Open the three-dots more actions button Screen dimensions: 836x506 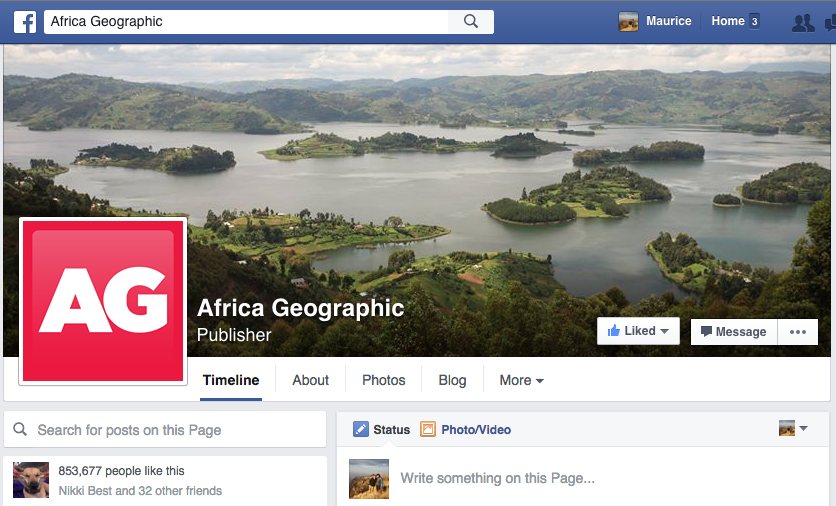(798, 332)
